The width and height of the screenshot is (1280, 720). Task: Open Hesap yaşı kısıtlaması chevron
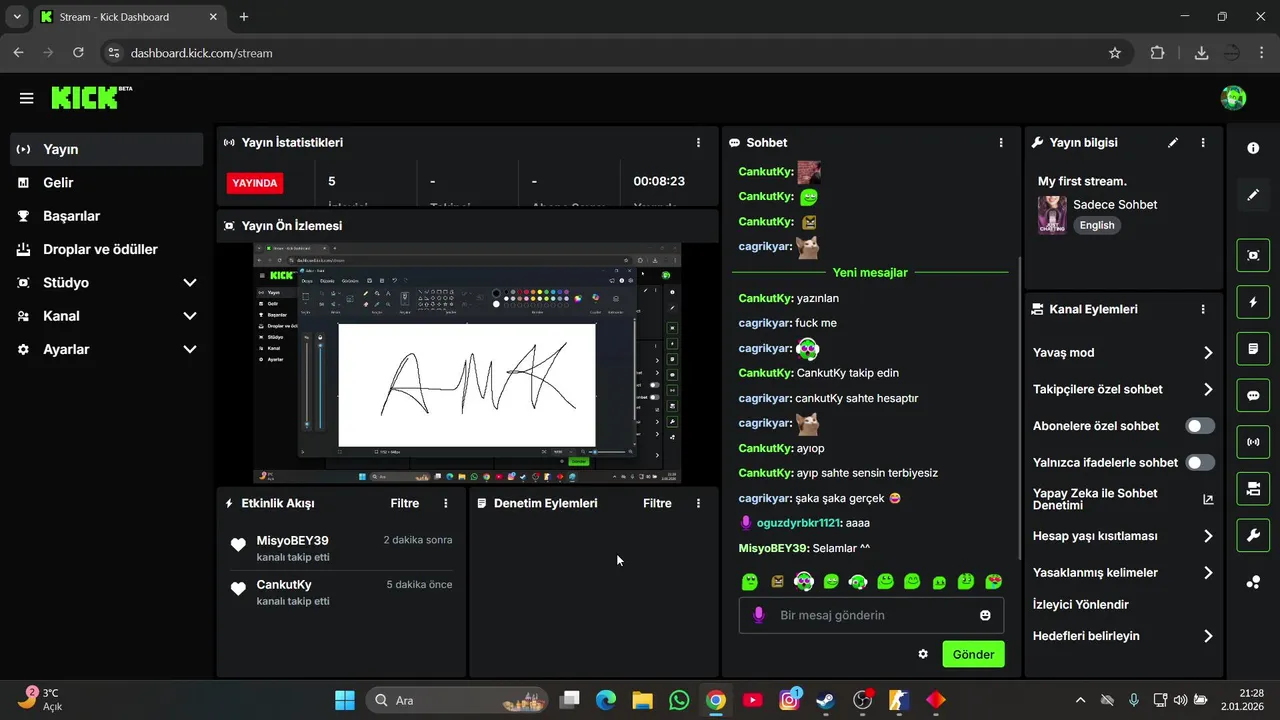tap(1208, 536)
